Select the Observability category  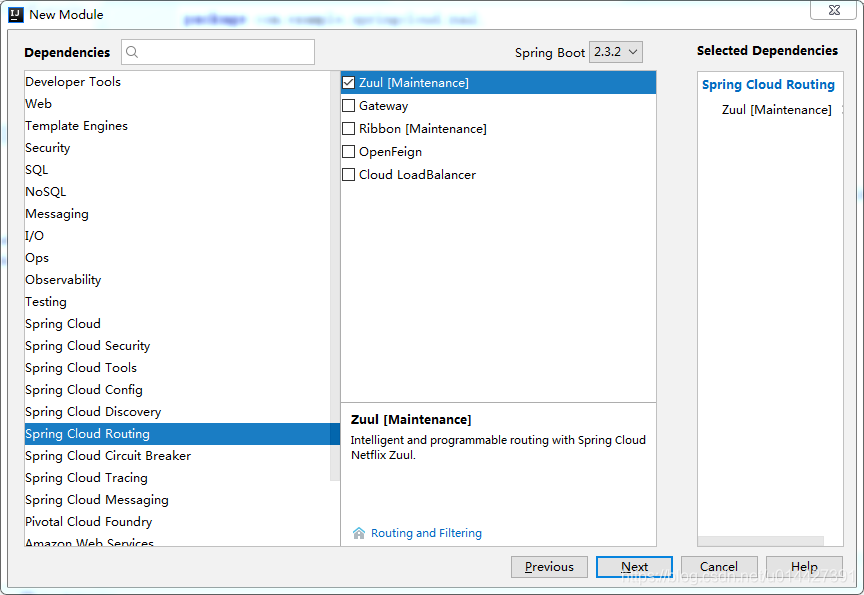pos(177,280)
